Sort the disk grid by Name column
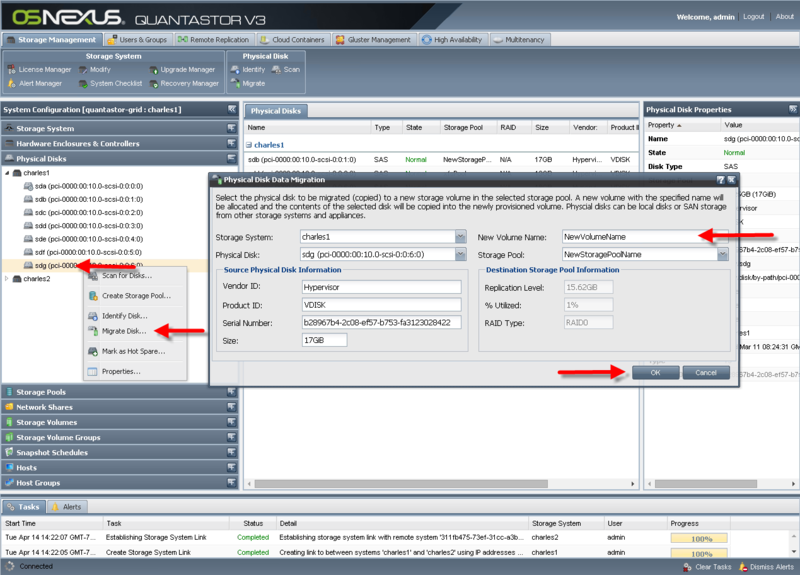 307,128
